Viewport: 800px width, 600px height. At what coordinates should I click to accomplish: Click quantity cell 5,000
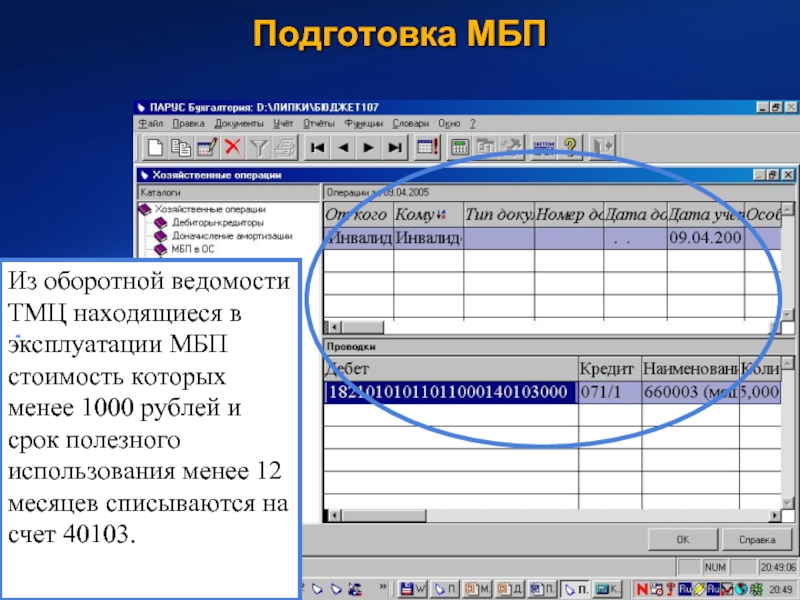[760, 392]
